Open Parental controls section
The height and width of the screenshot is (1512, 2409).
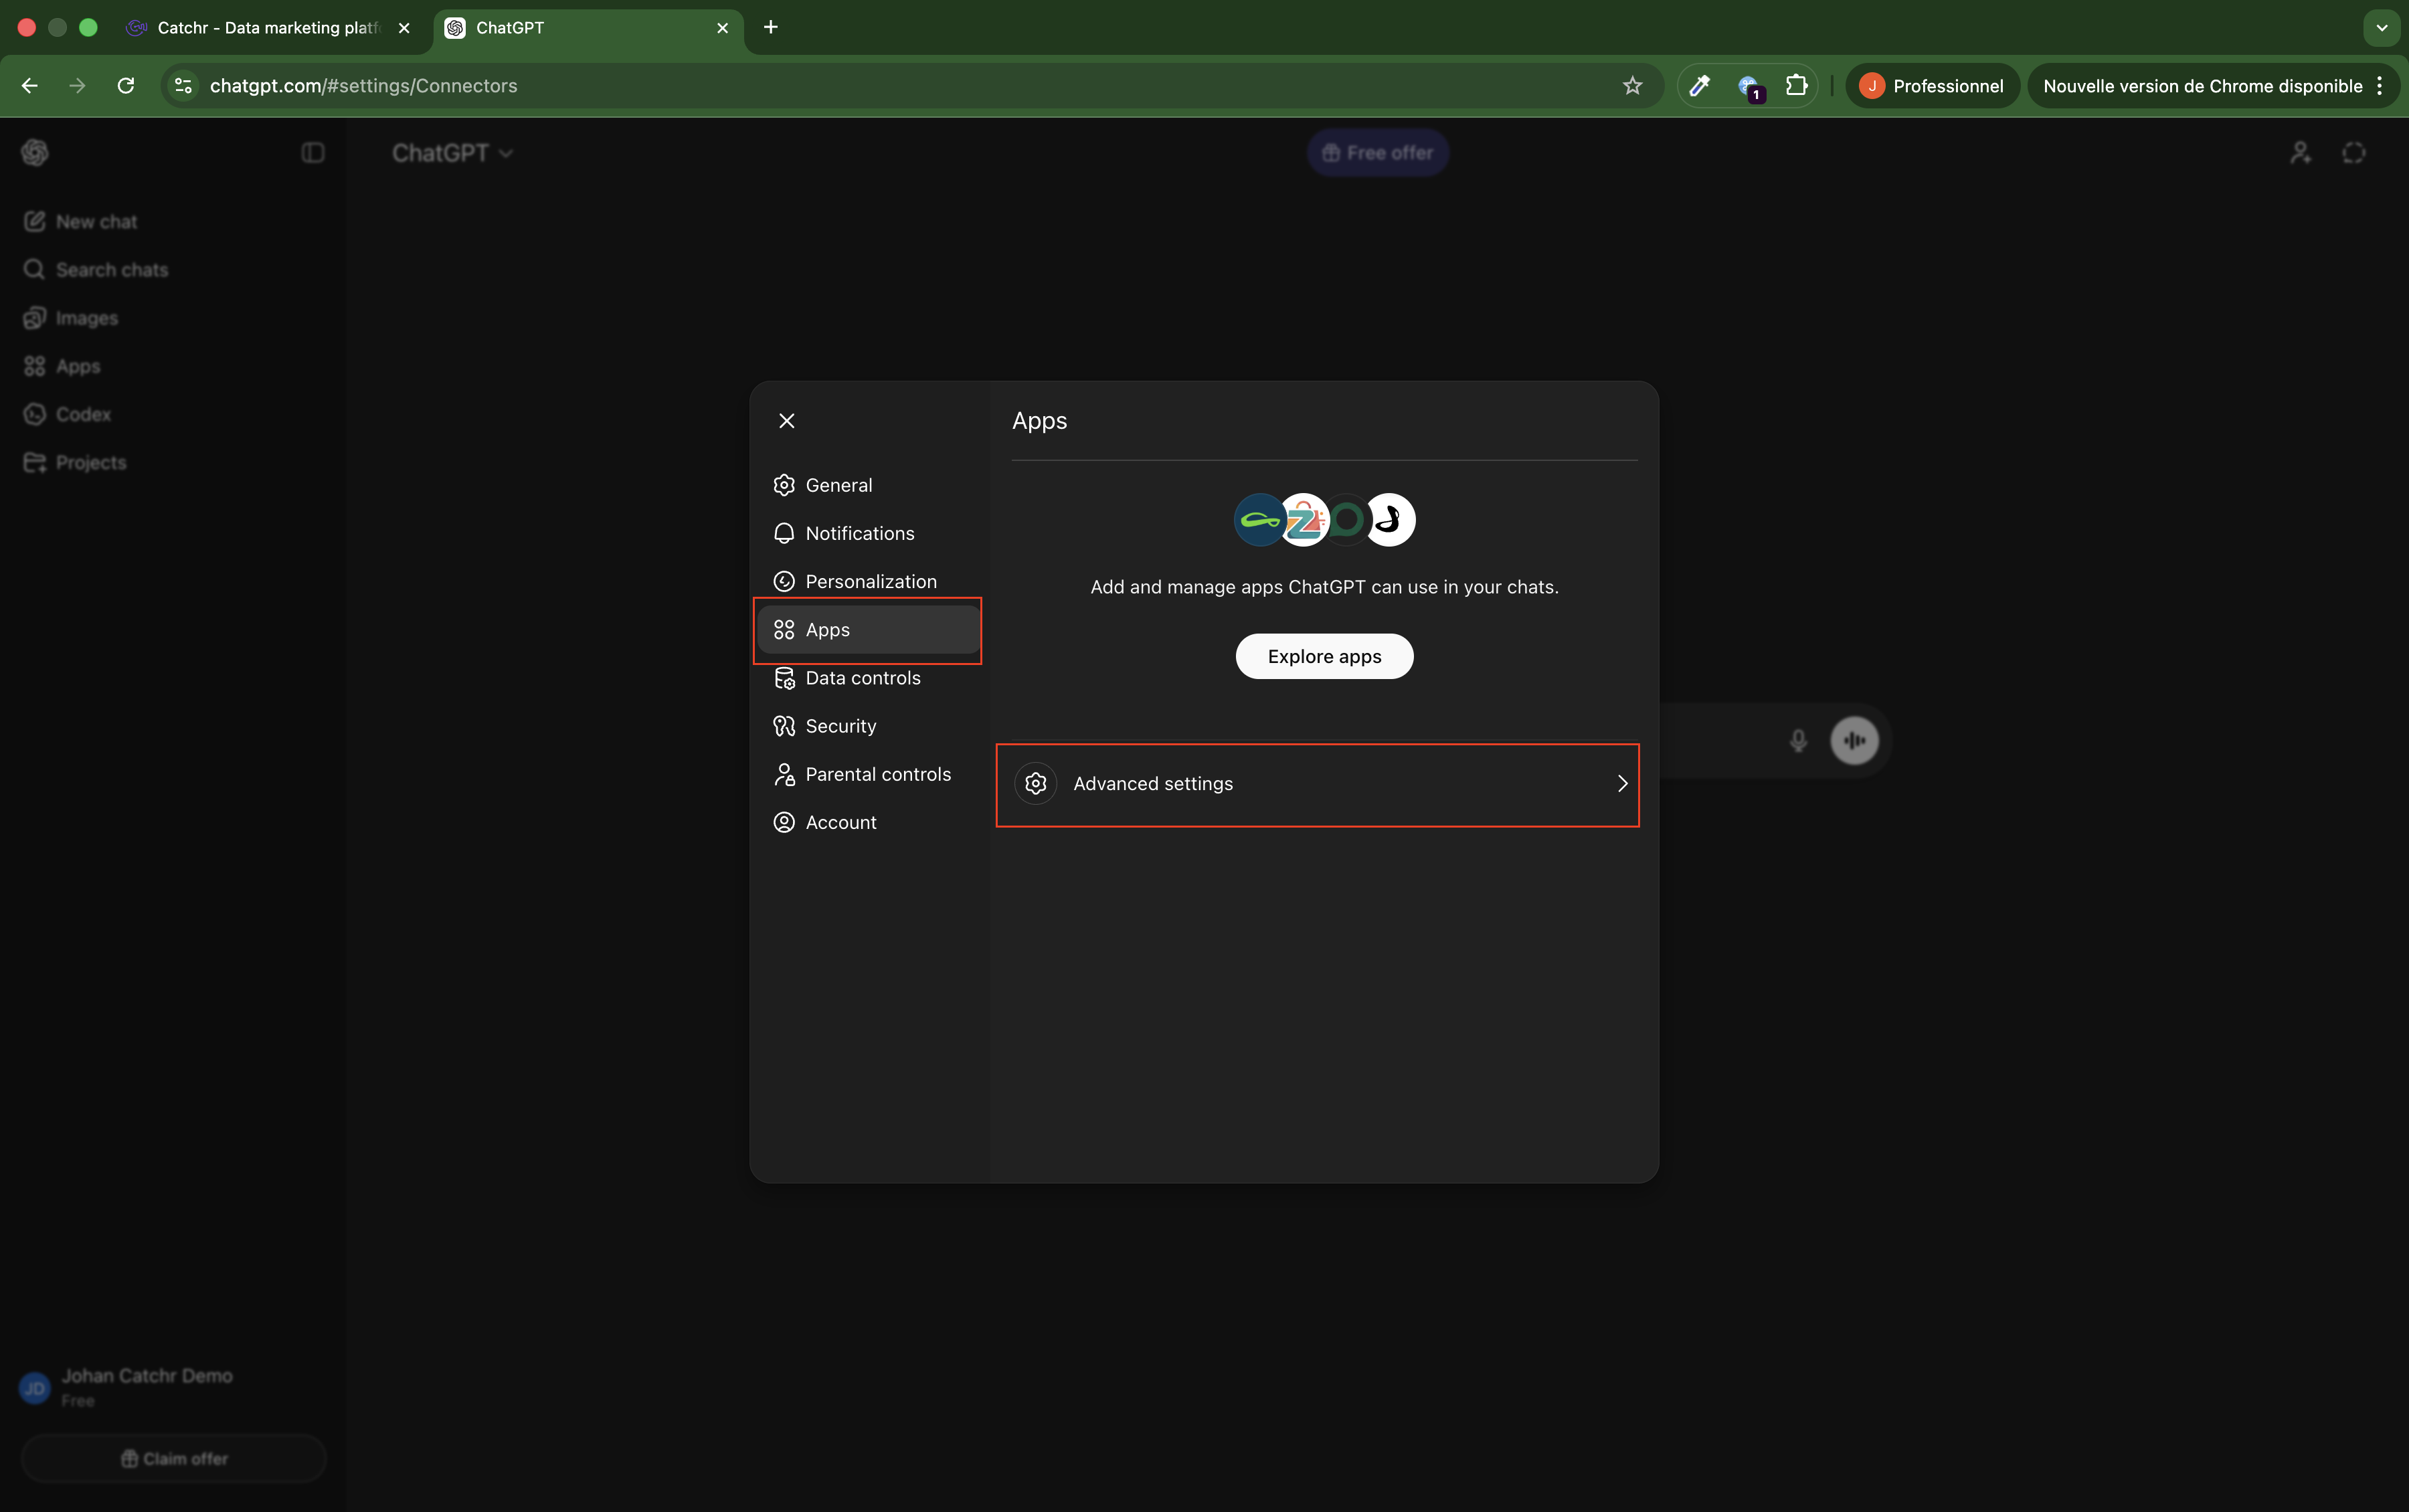point(877,774)
